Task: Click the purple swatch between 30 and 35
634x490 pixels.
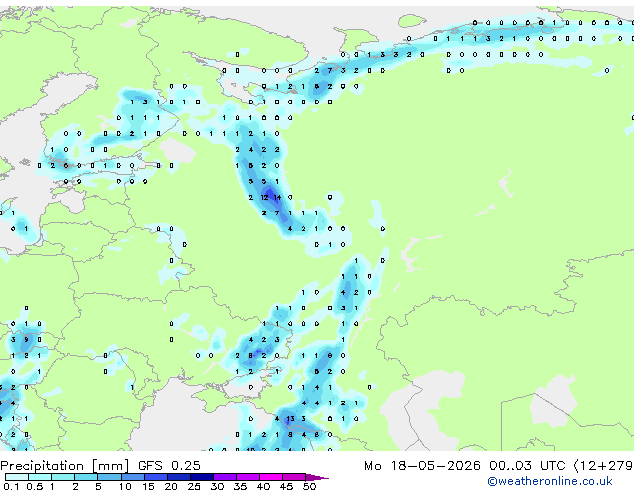Action: [x=225, y=477]
